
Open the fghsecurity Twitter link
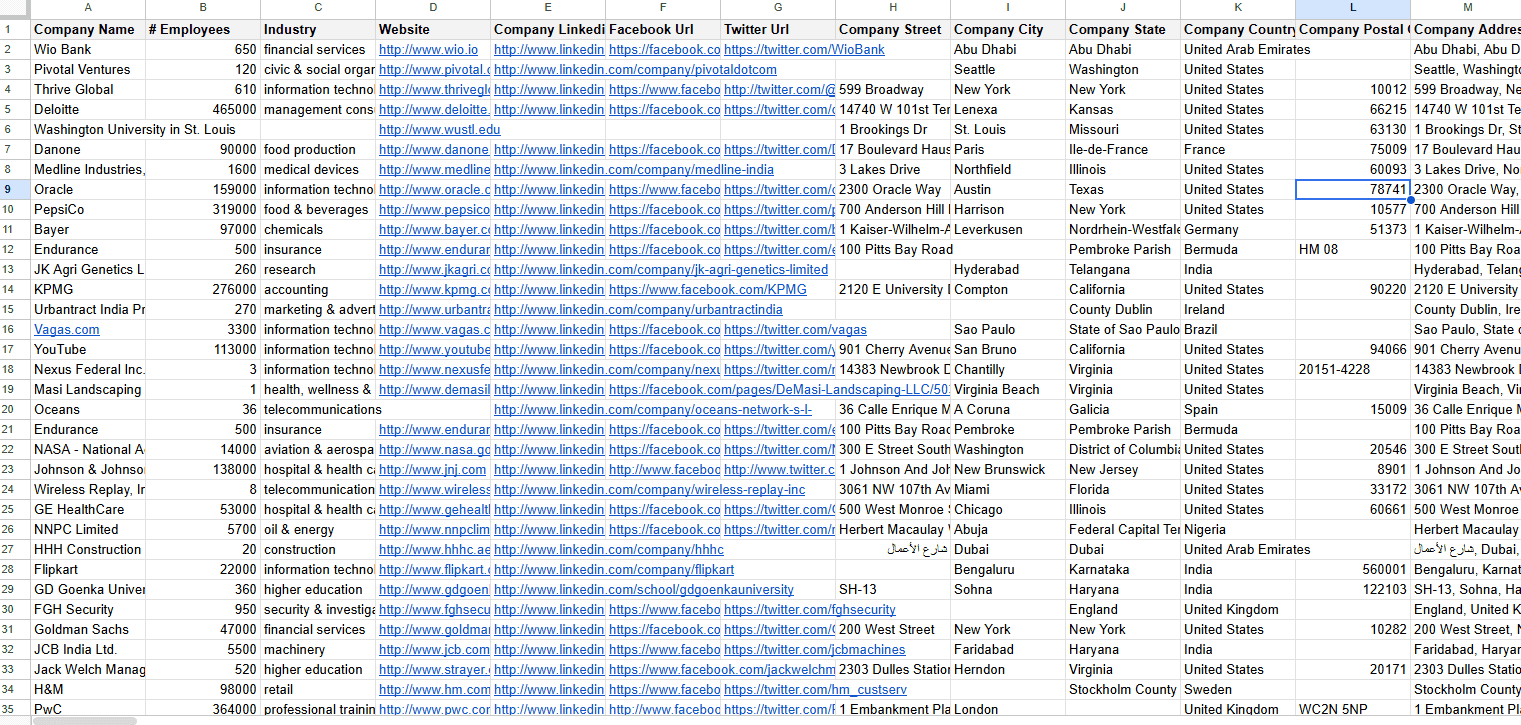tap(809, 609)
